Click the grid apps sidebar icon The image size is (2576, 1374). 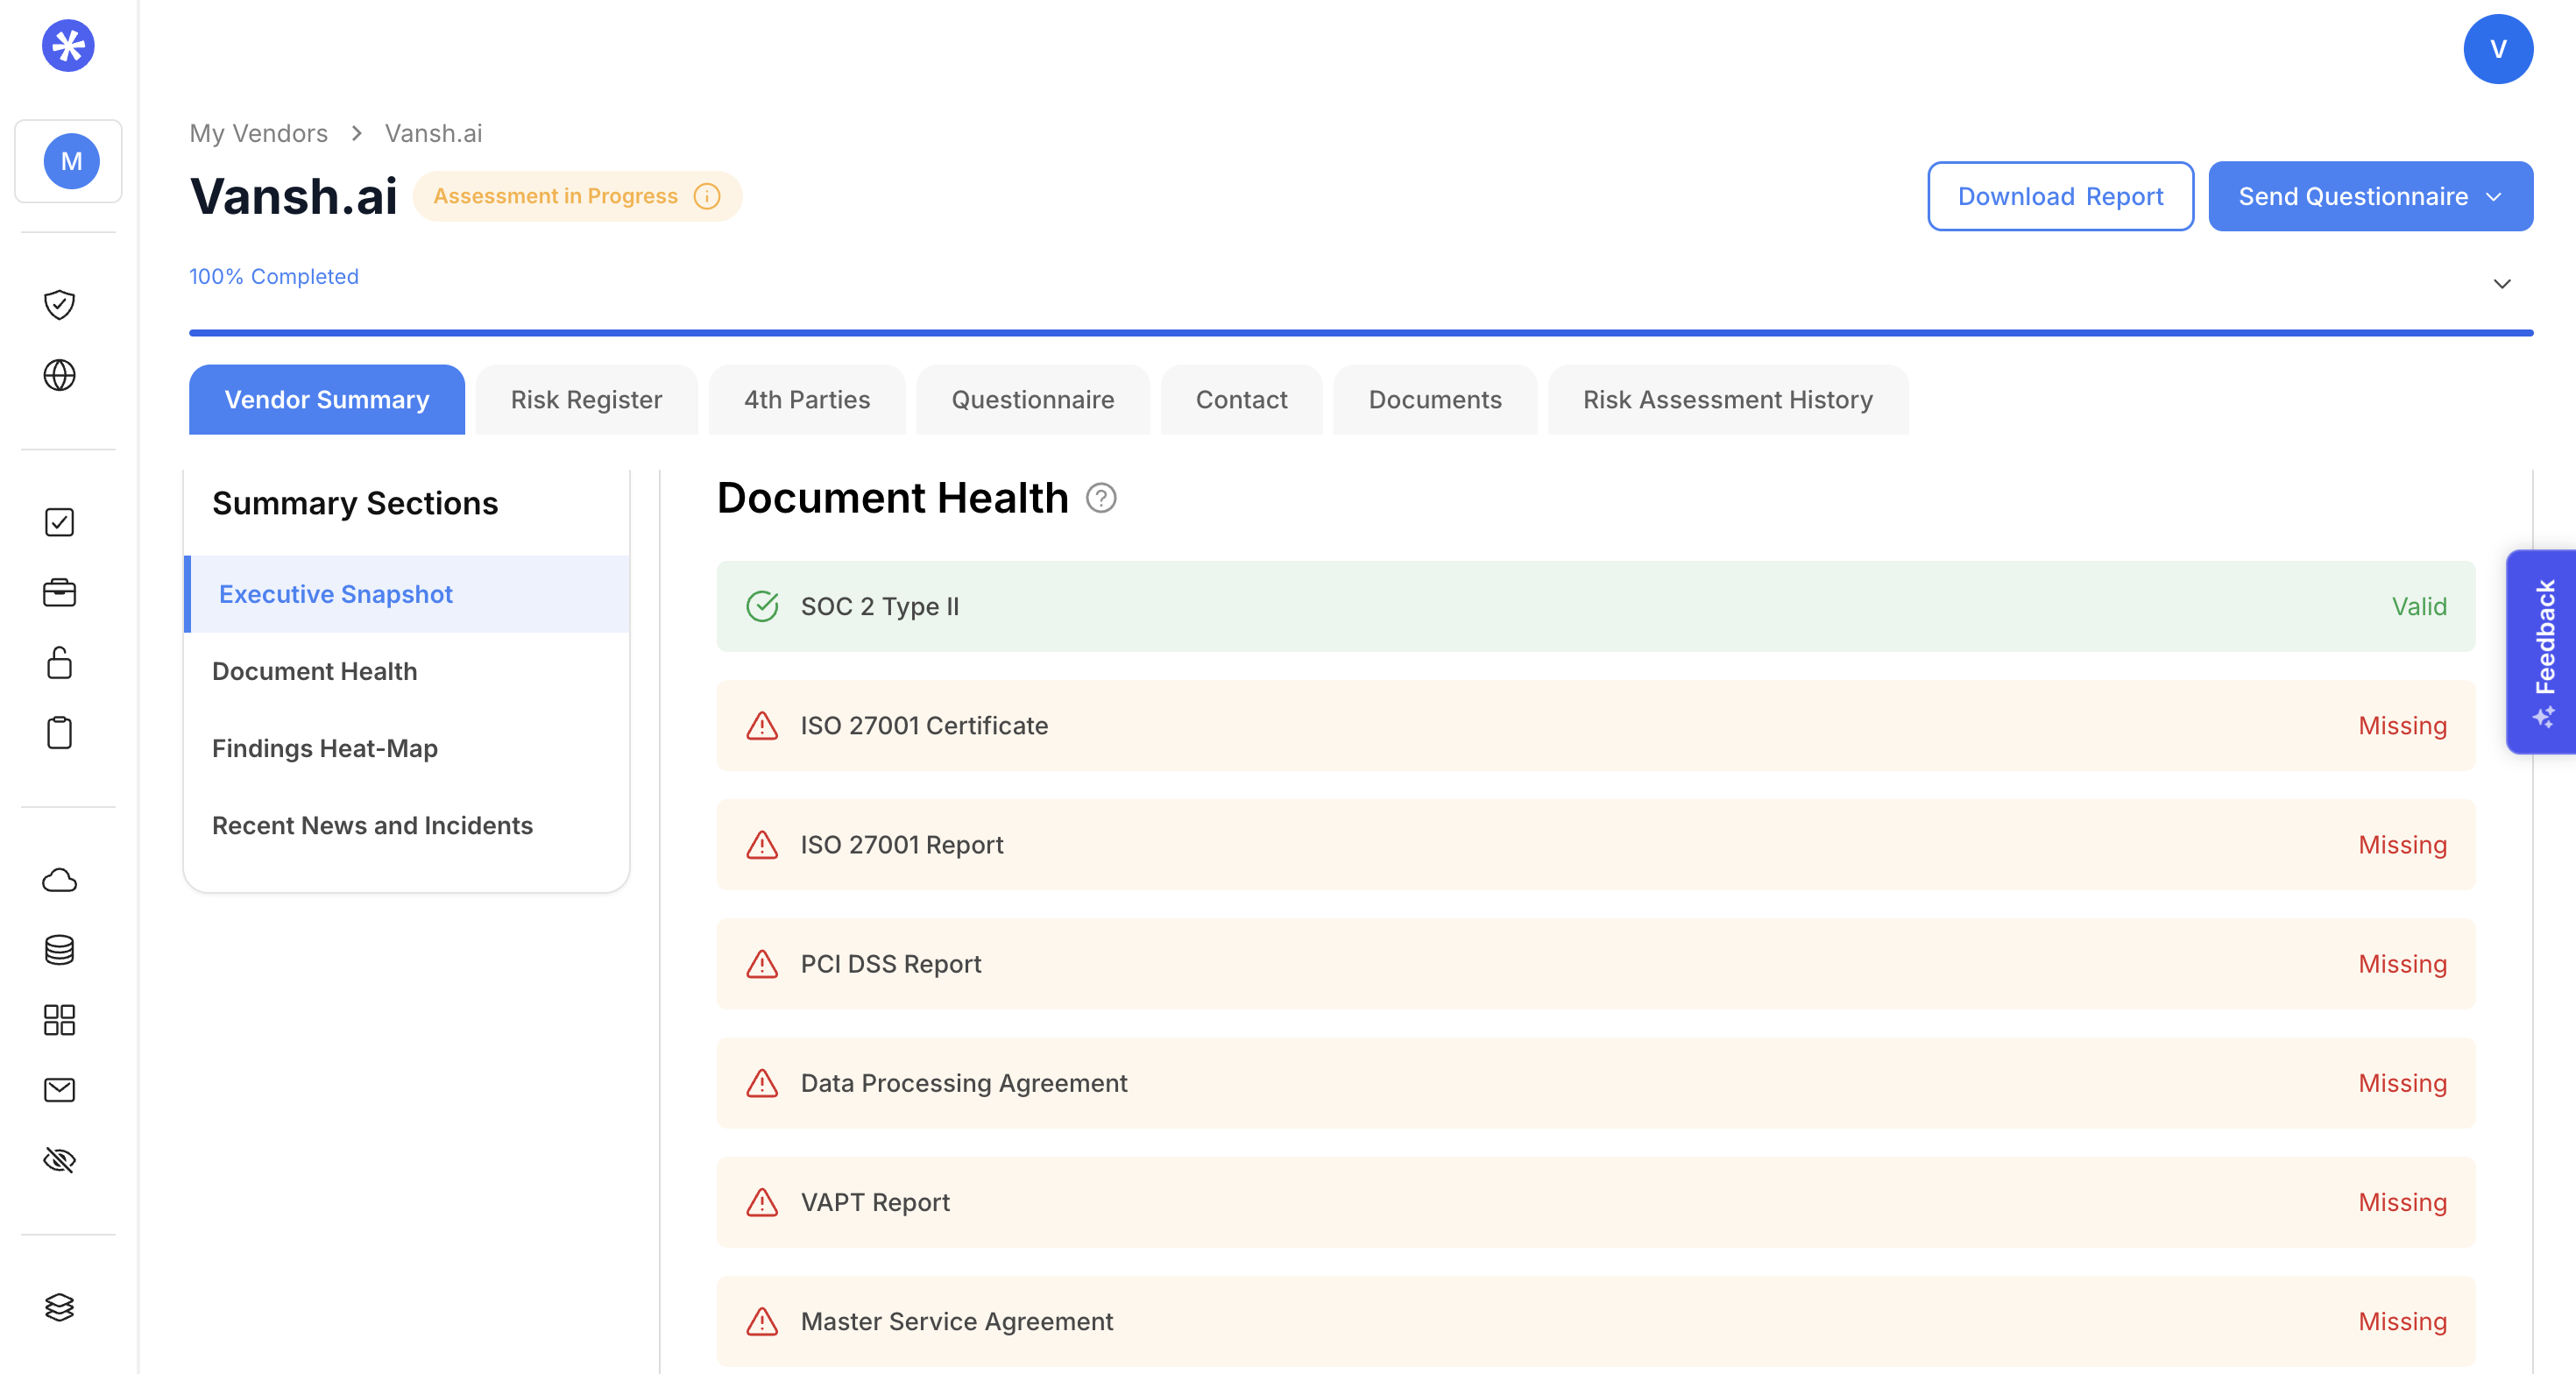point(60,1020)
